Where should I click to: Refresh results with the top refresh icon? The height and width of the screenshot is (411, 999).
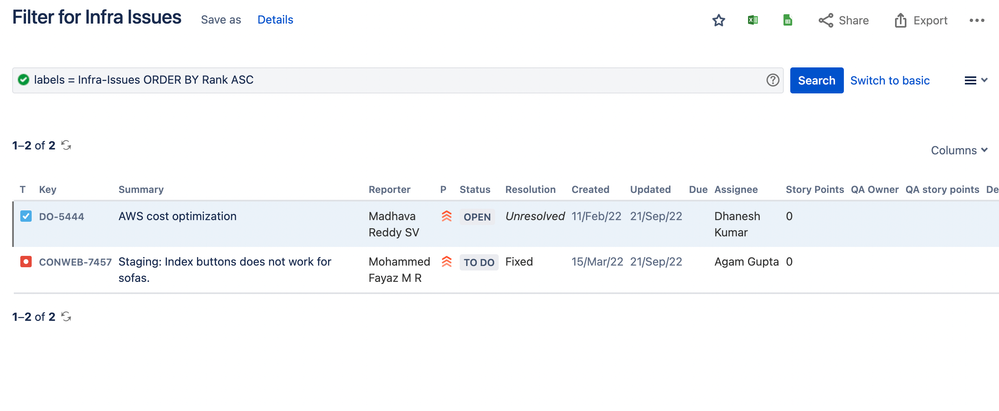pos(66,145)
